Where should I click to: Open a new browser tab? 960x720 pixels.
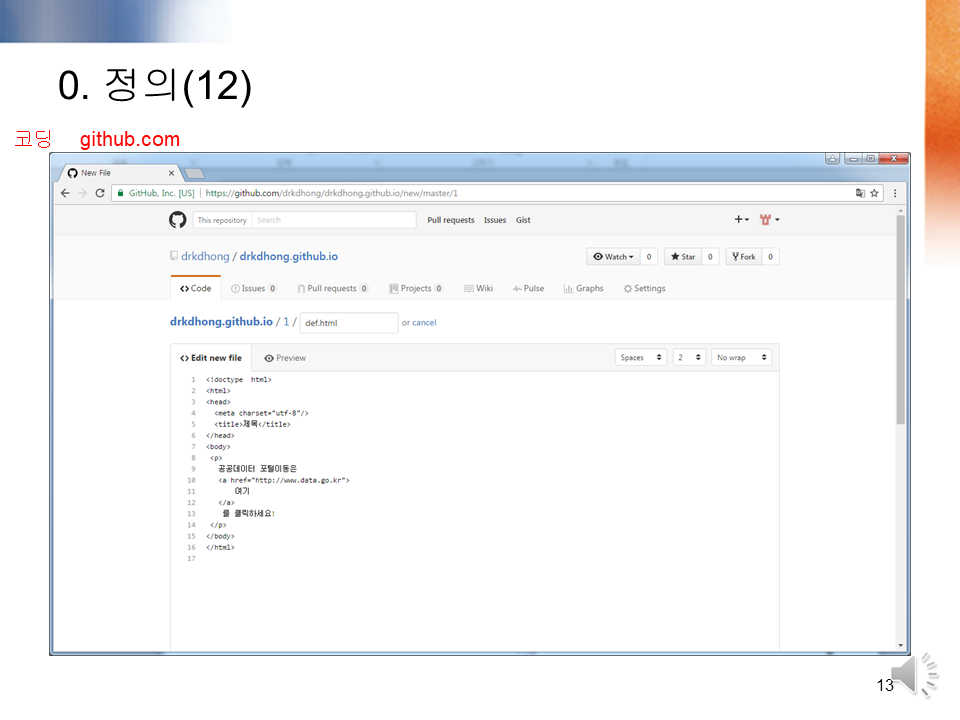tap(194, 173)
